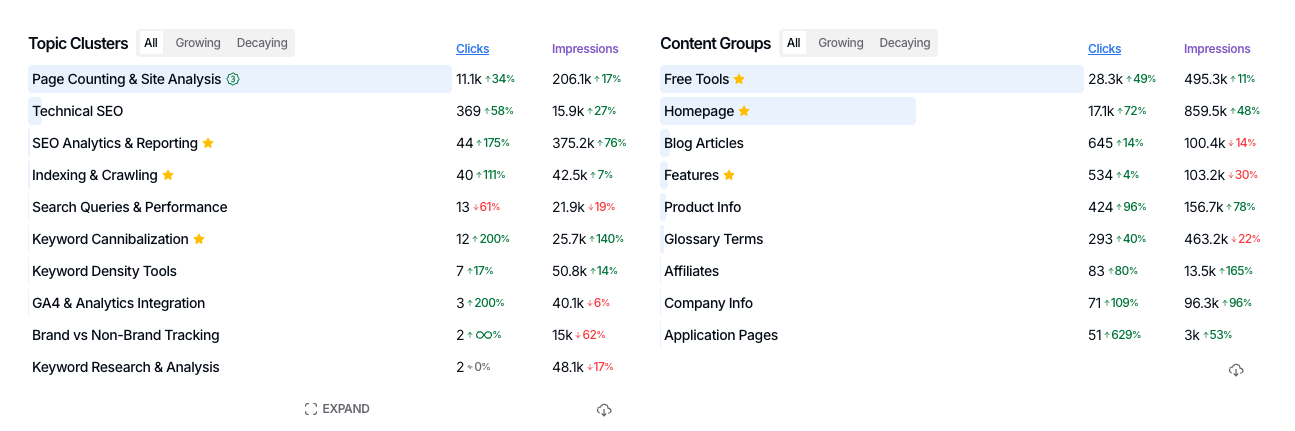Click the star next to Keyword Cannibalization
Viewport: 1295px width, 431px height.
coord(199,239)
